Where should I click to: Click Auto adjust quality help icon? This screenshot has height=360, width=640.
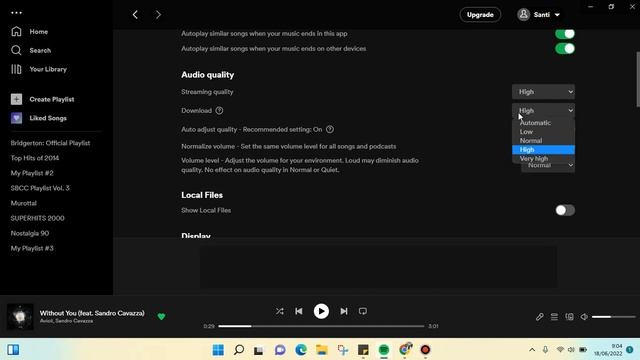[x=330, y=129]
